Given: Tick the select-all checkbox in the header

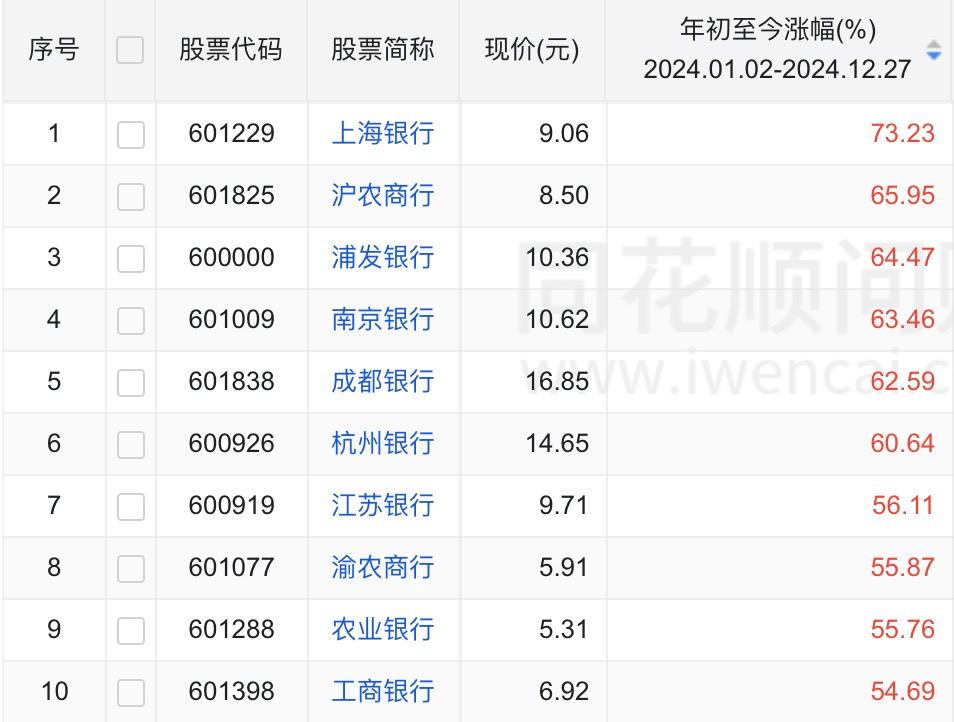Looking at the screenshot, I should pos(130,50).
